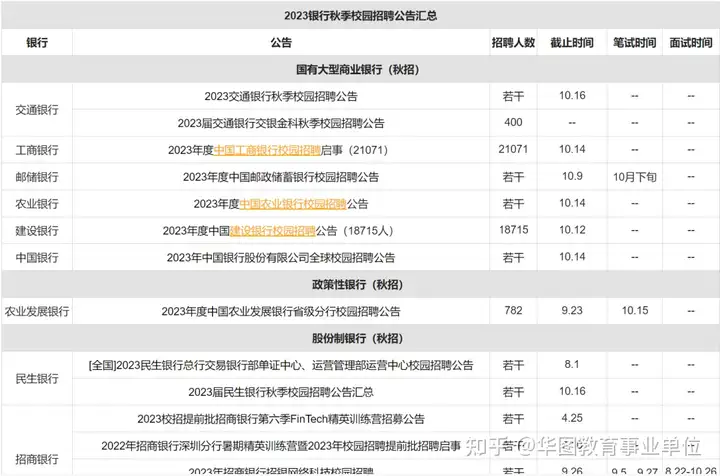Select 2023届交通银行交银金科秋季校园招聘公告 announcement text
This screenshot has width=720, height=476.
[281, 123]
